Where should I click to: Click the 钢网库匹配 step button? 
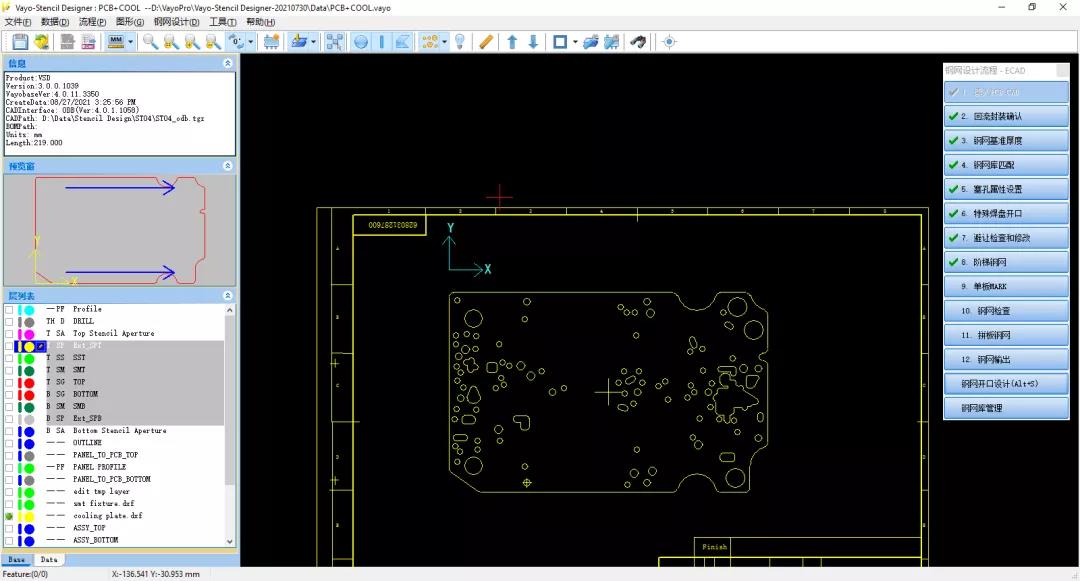[1007, 165]
